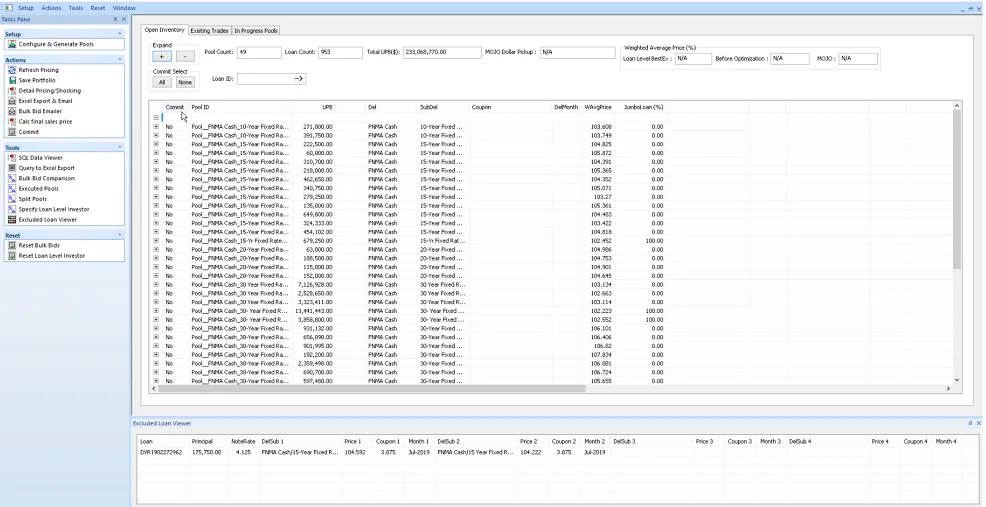Expand pool row with UPB 679,250.00
This screenshot has height=507, width=986.
tap(156, 241)
